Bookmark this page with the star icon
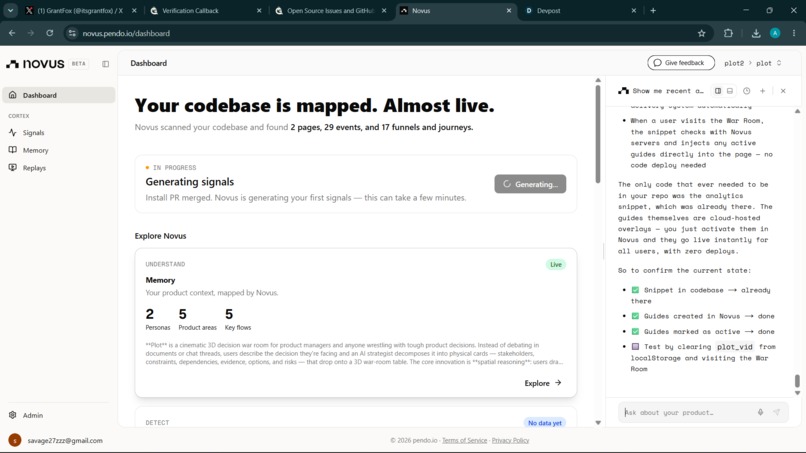The width and height of the screenshot is (806, 453). (701, 33)
